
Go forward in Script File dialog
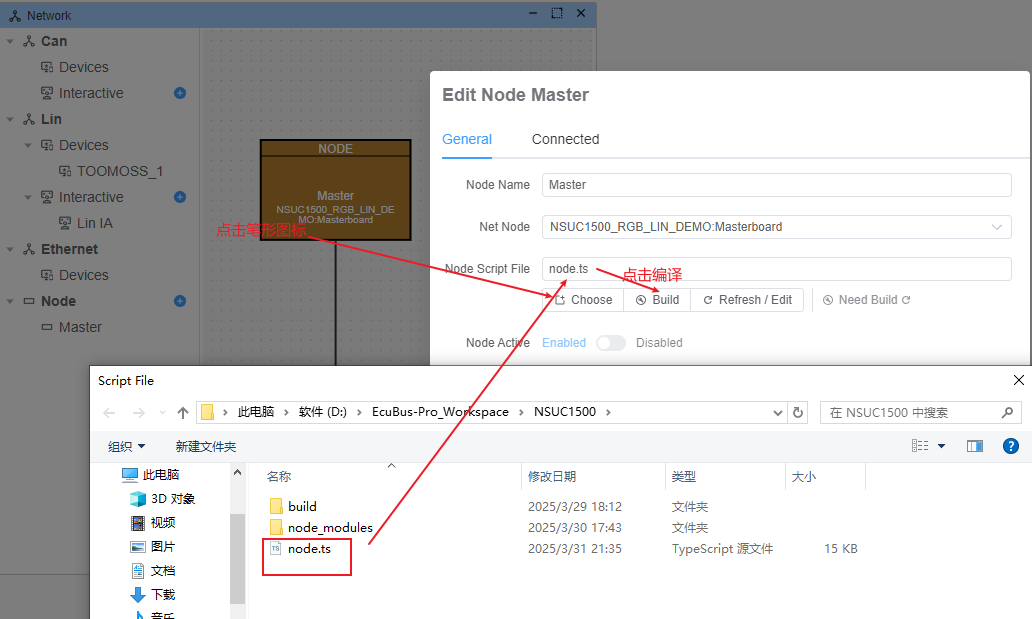pyautogui.click(x=138, y=412)
